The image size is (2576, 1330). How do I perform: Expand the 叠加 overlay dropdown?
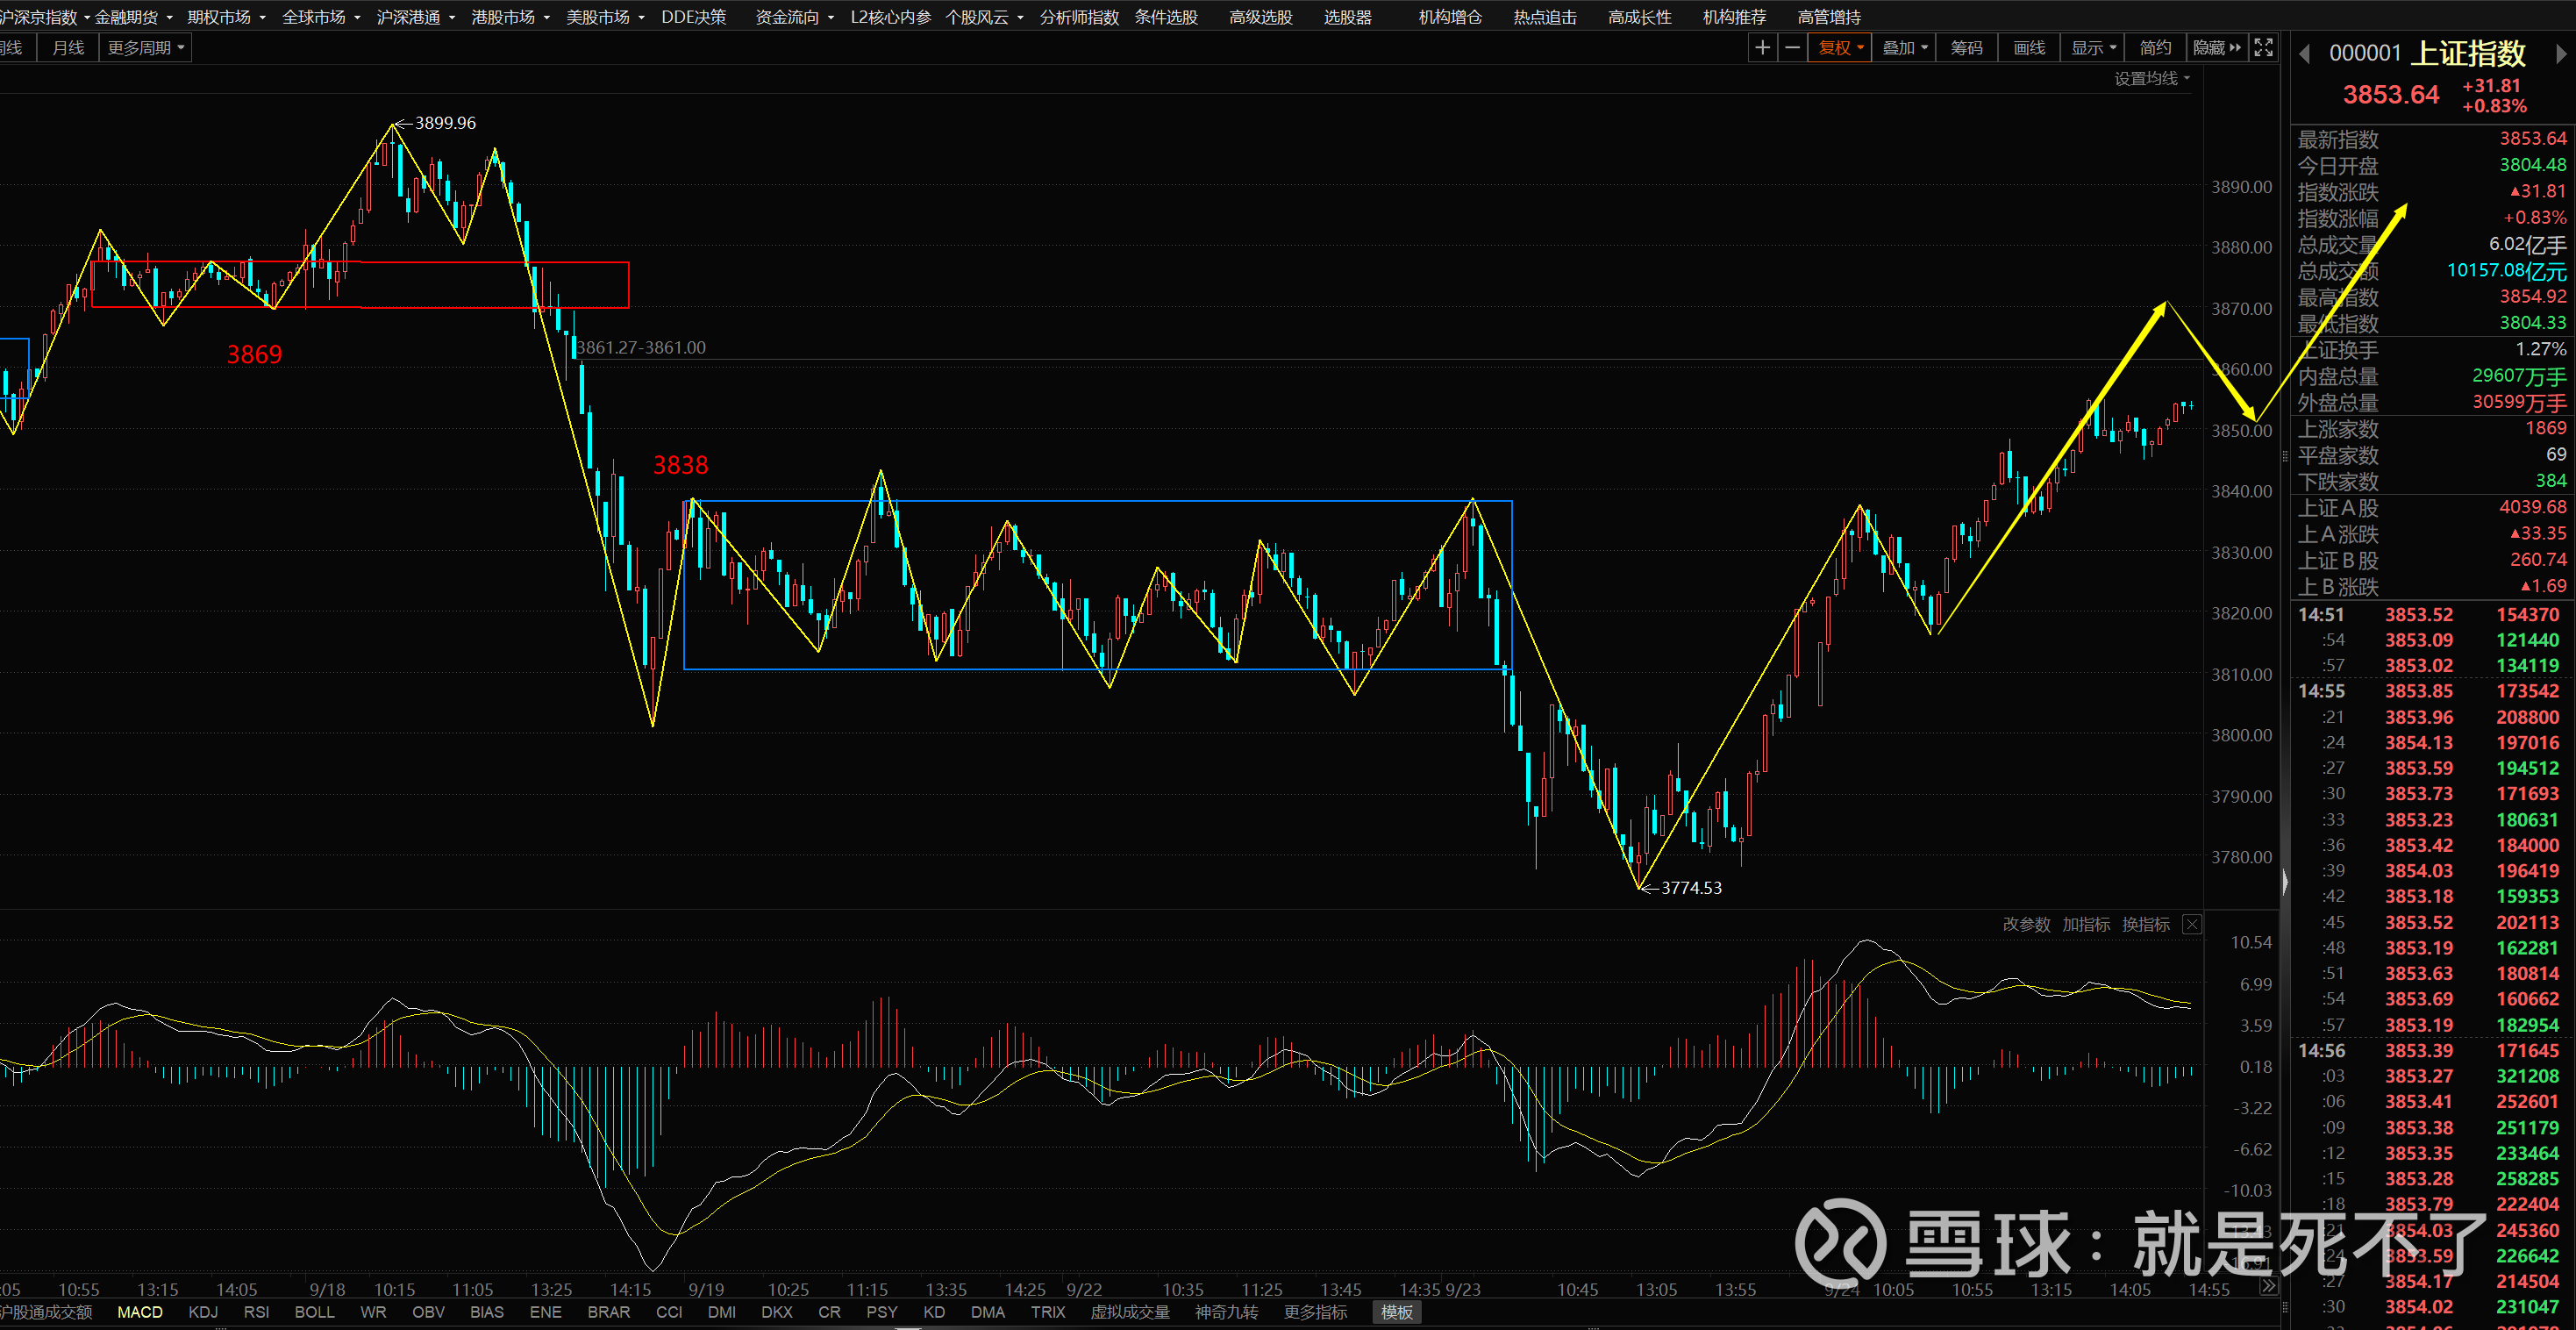[1904, 47]
